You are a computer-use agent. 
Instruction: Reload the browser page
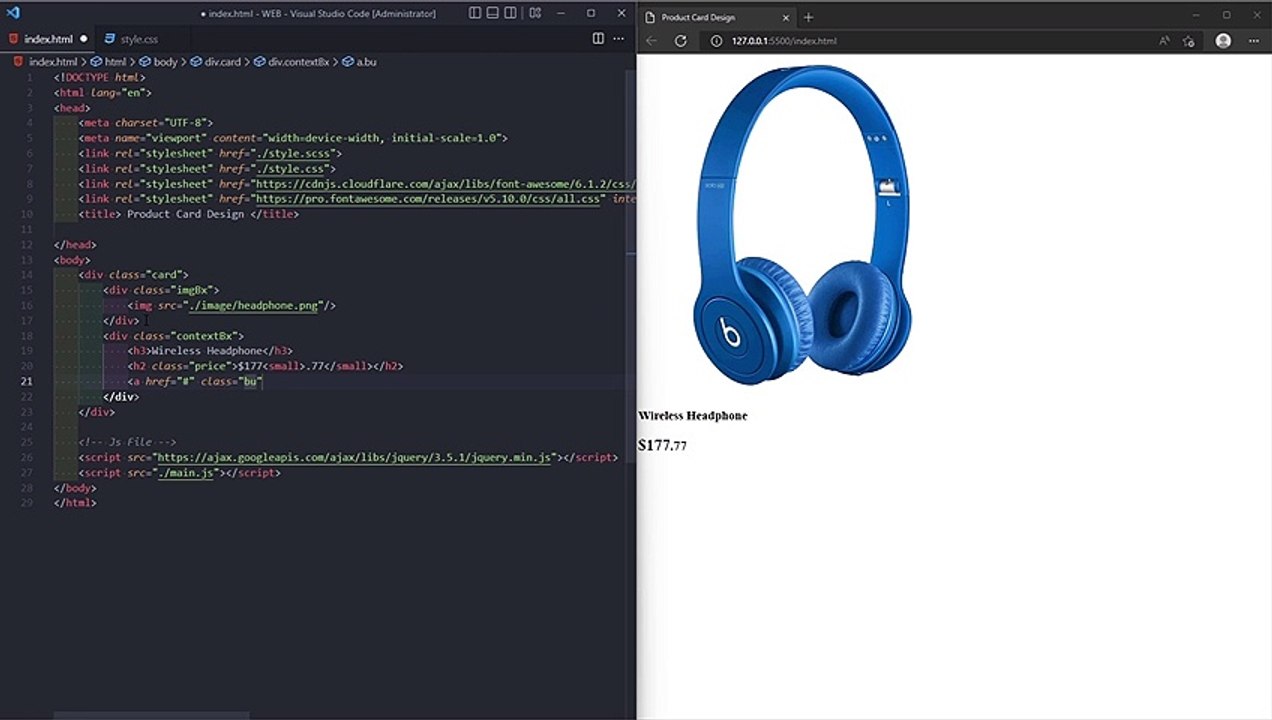point(681,41)
